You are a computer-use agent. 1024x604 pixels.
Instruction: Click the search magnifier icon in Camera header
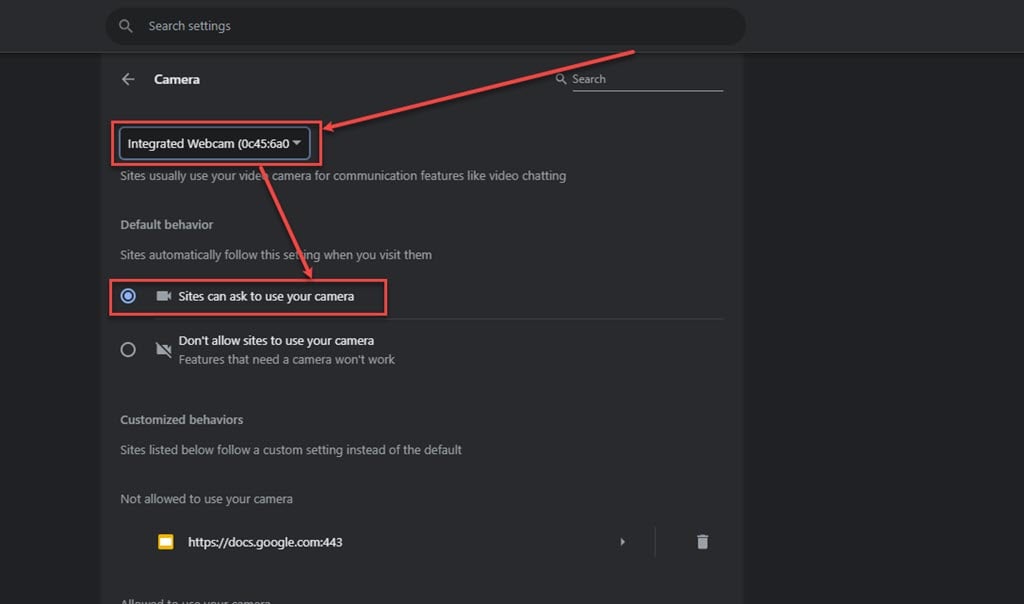pyautogui.click(x=560, y=79)
